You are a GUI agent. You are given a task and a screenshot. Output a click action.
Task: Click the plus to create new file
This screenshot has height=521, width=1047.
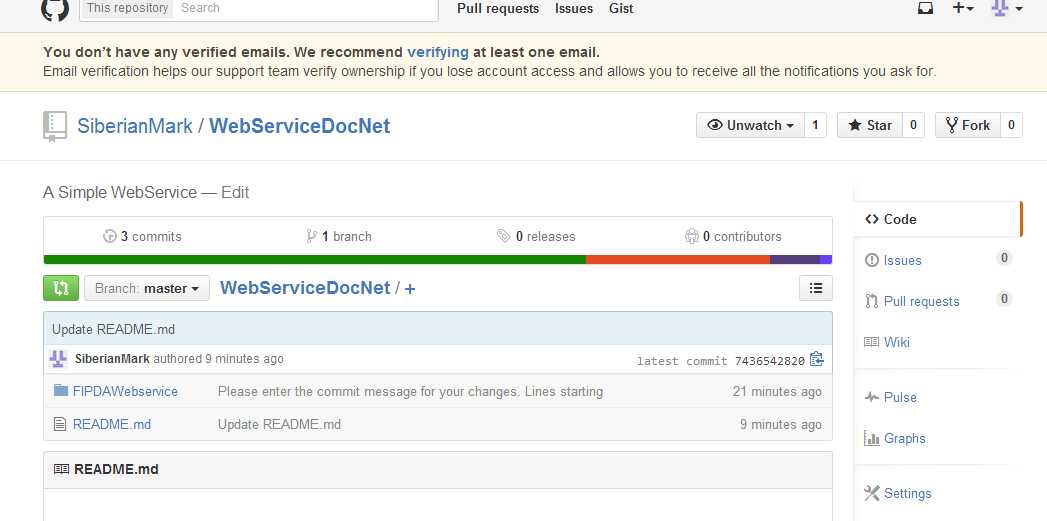point(410,288)
